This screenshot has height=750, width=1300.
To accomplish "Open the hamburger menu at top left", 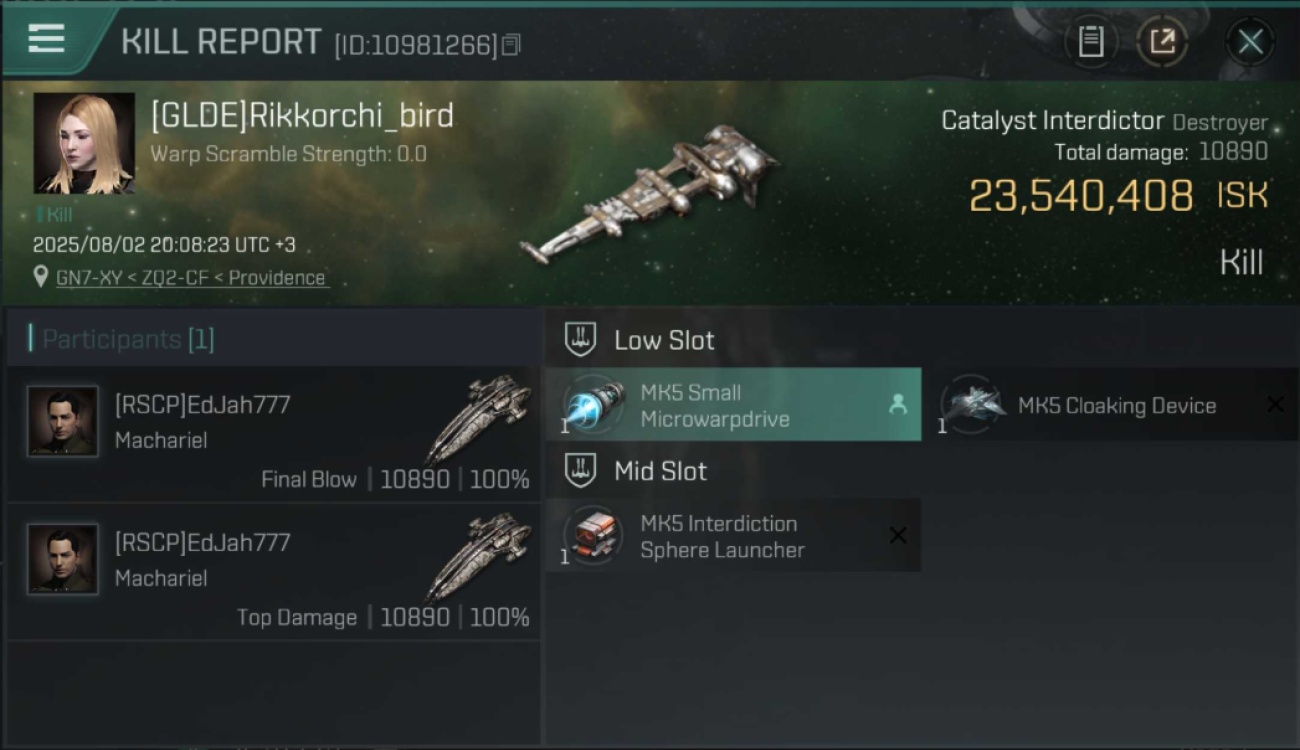I will (x=46, y=39).
